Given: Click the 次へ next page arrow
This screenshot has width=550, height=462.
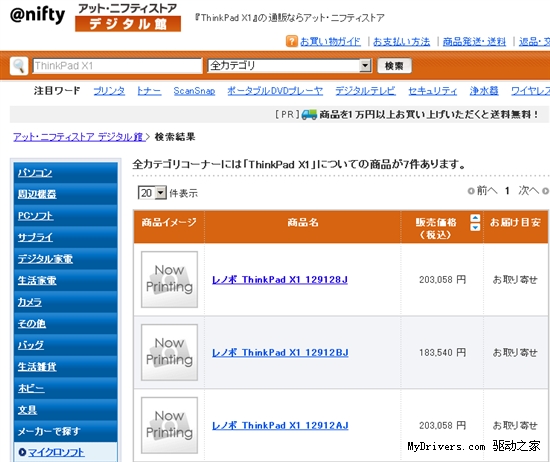Looking at the screenshot, I should click(545, 191).
